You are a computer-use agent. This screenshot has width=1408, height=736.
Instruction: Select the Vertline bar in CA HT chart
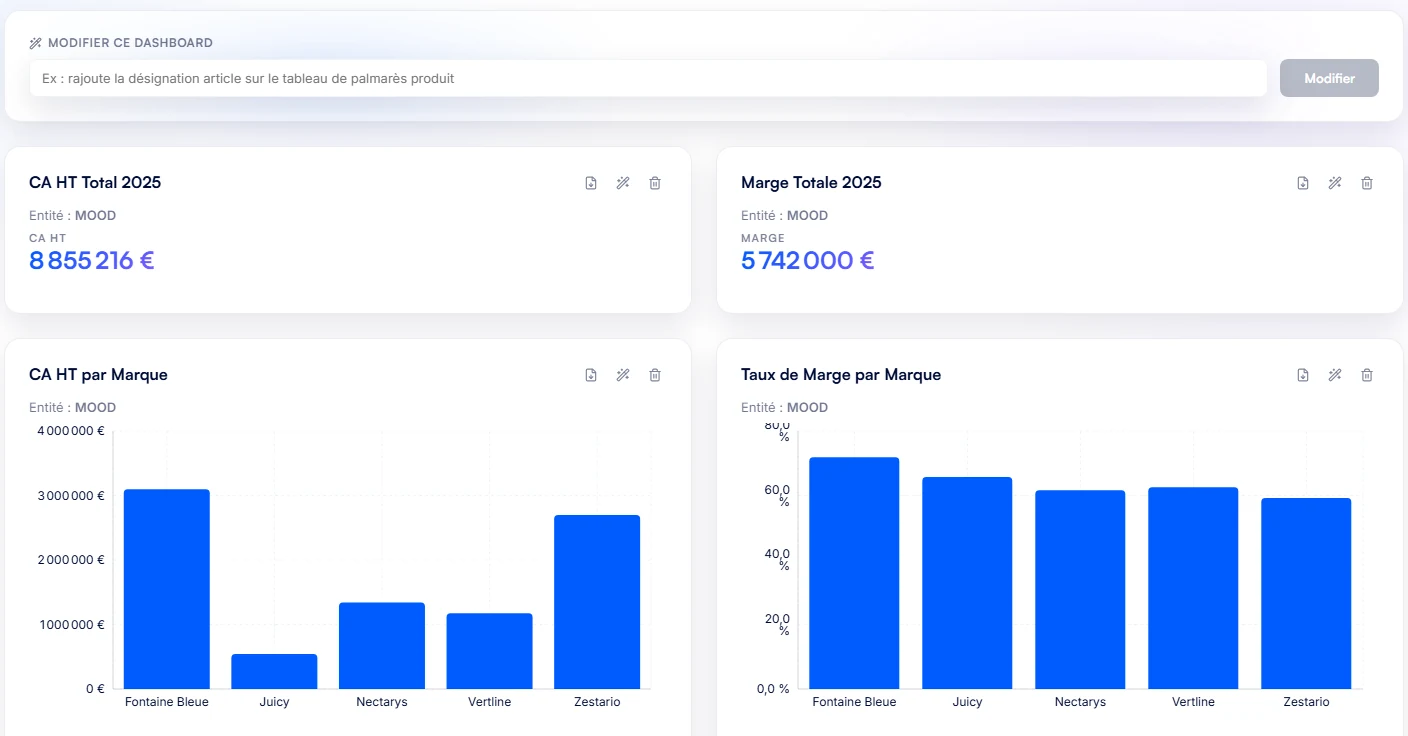[489, 651]
